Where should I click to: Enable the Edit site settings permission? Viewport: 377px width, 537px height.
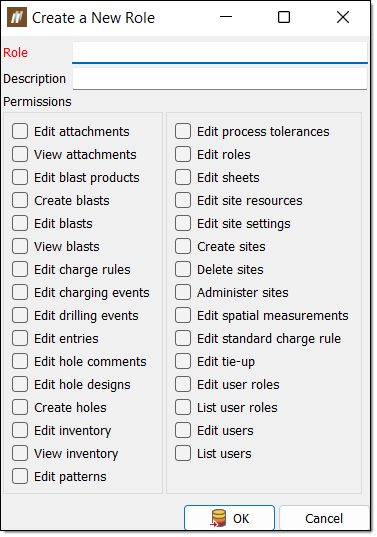183,224
